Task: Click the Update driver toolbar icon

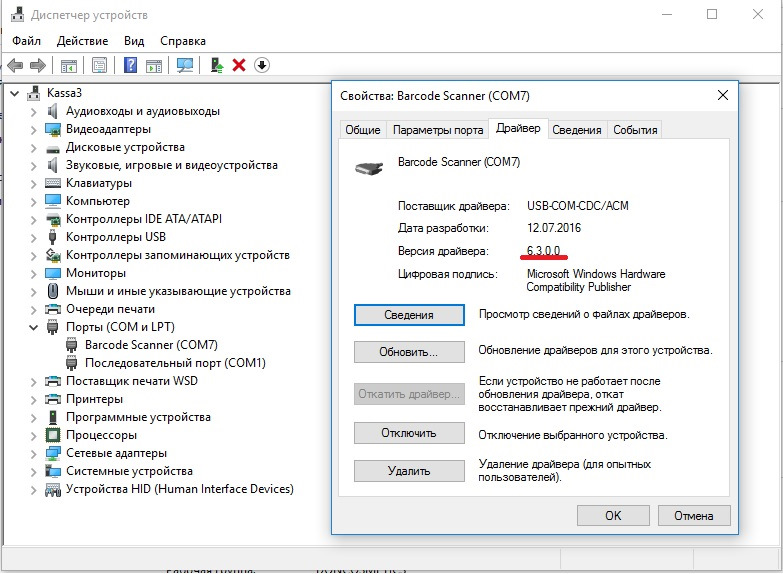Action: tap(216, 65)
